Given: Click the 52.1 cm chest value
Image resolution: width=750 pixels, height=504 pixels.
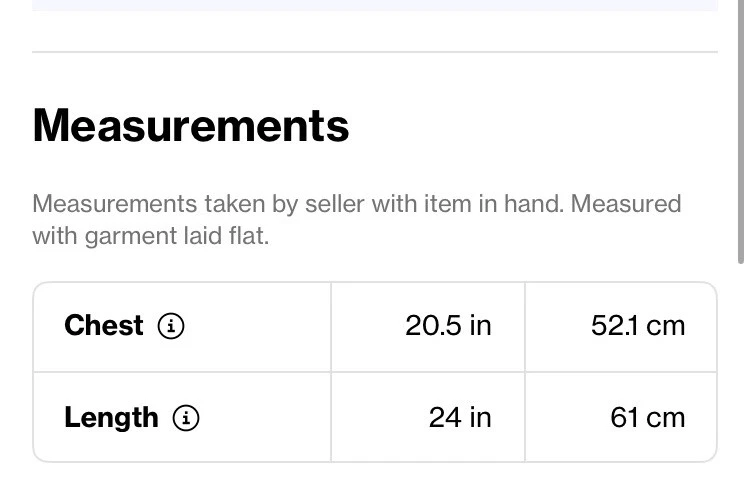Looking at the screenshot, I should tap(638, 326).
